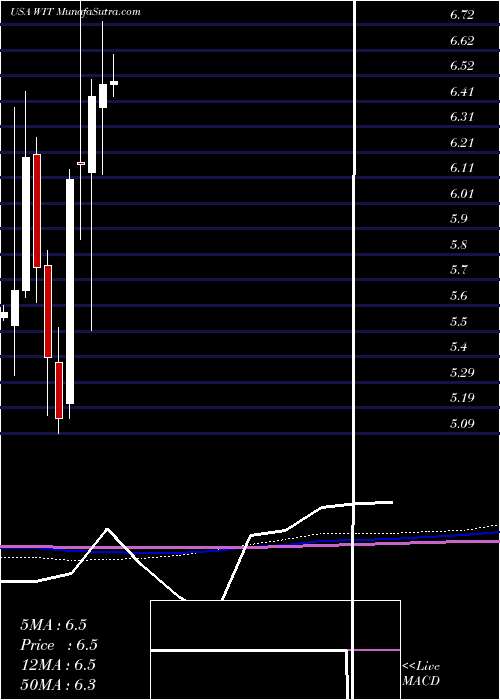Click the 5.6 price axis label

[x=459, y=296]
